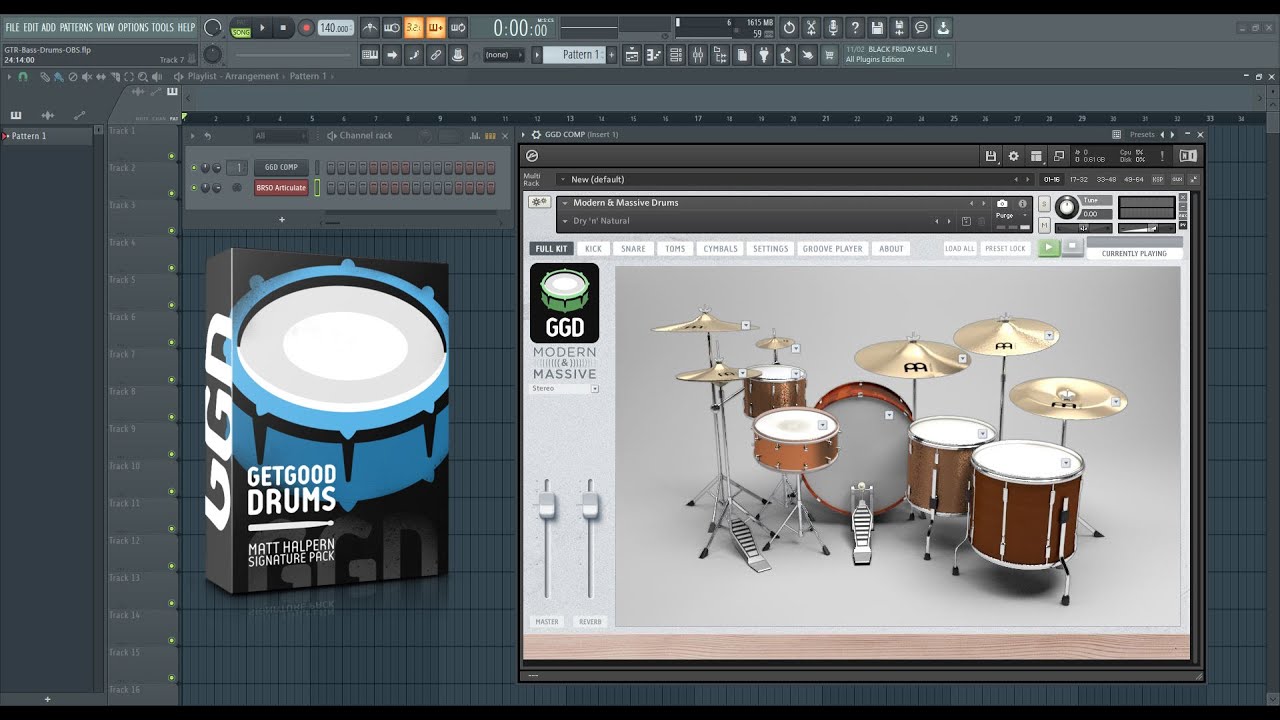1280x720 pixels.
Task: Click the Kontakt Tune knob
Action: coord(1067,207)
